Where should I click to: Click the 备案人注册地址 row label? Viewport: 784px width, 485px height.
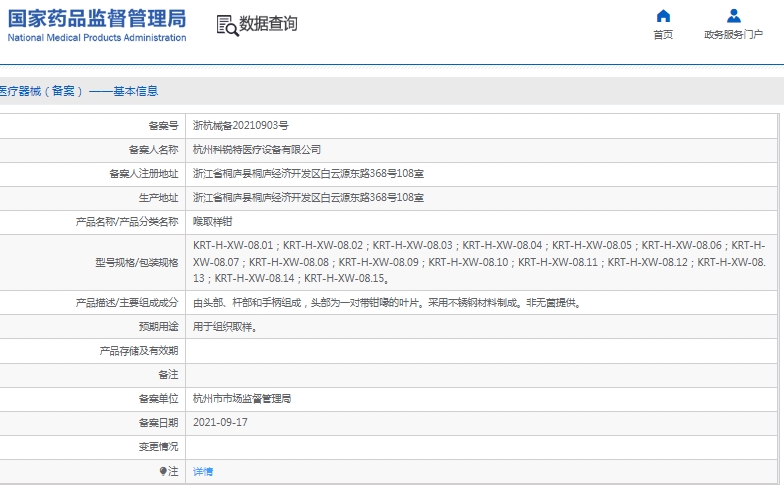pyautogui.click(x=144, y=174)
